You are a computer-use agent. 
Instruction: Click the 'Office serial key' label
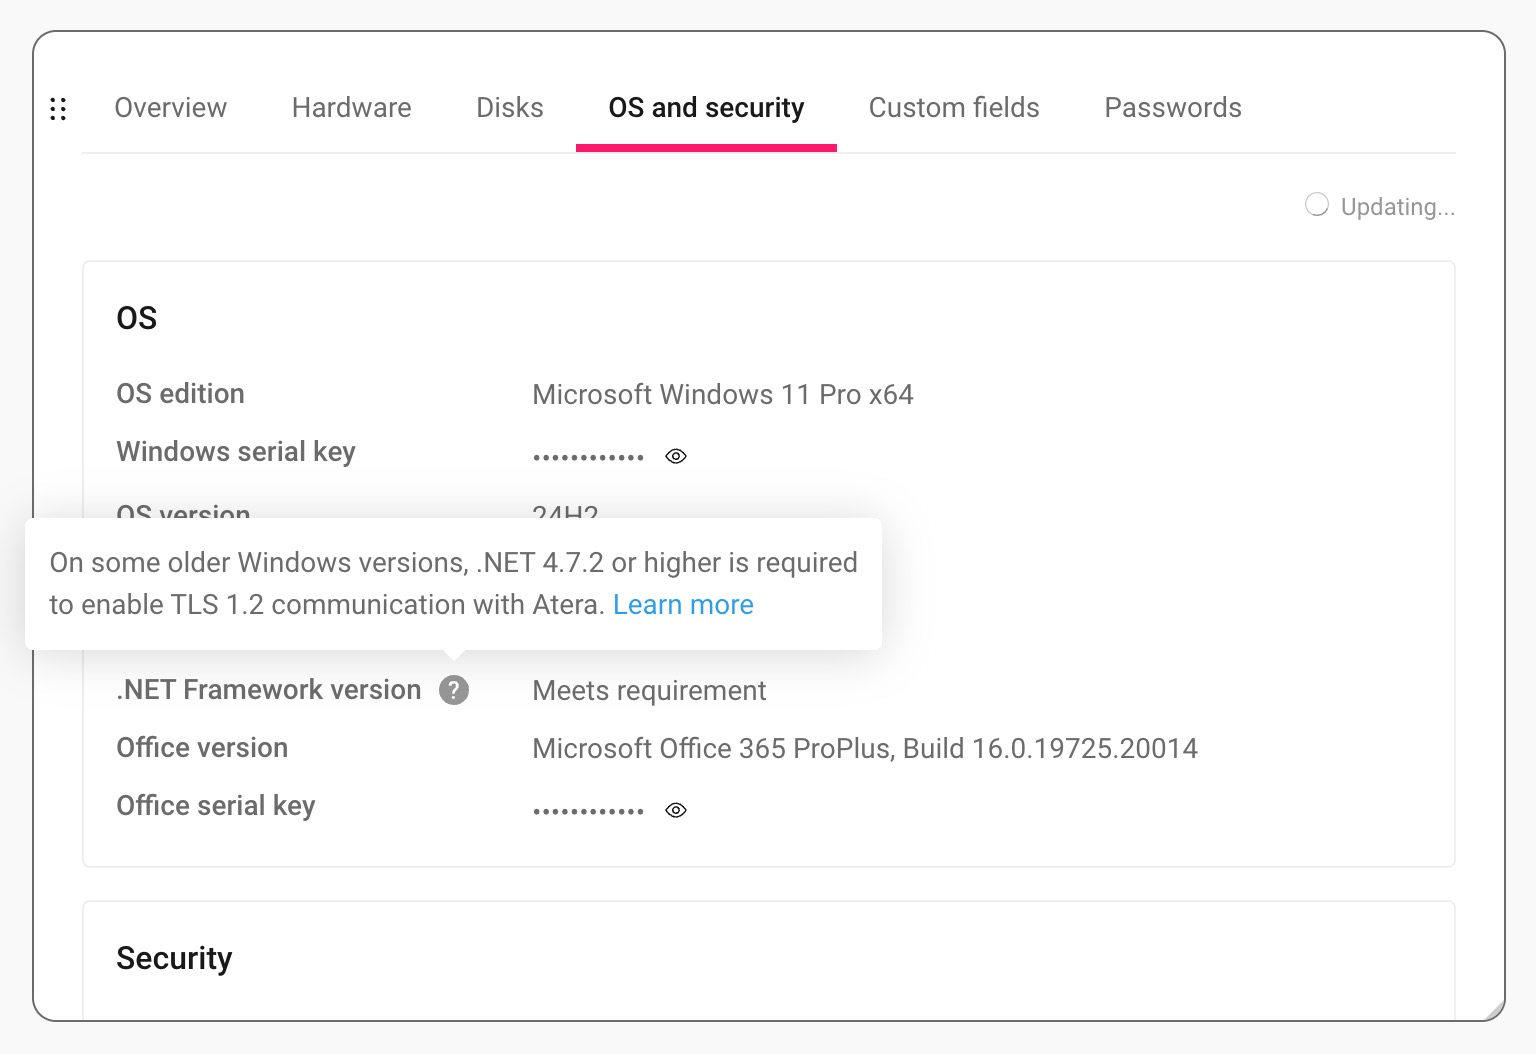216,806
